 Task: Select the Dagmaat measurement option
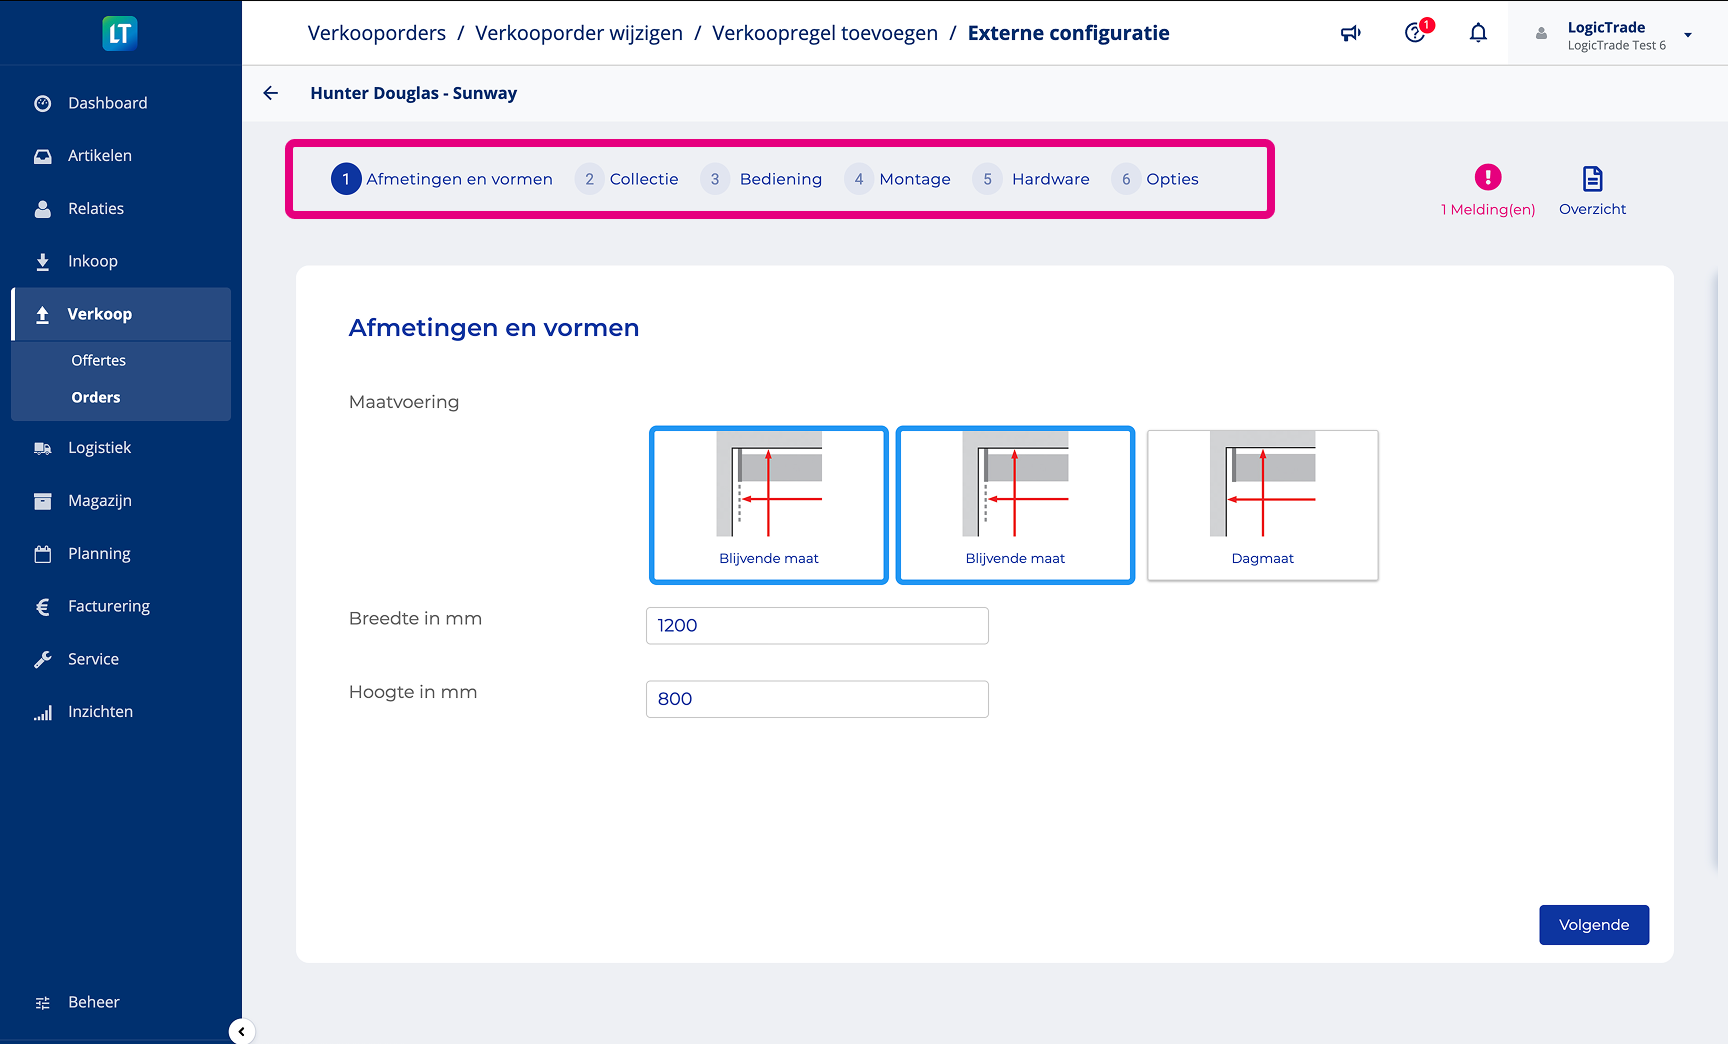click(x=1262, y=505)
